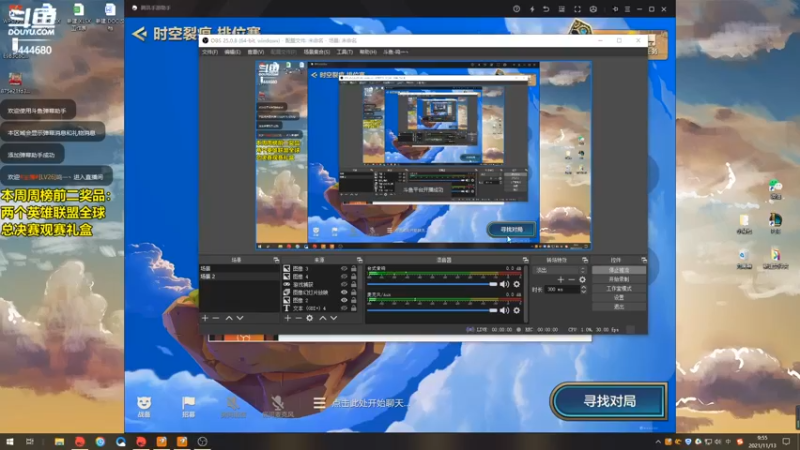Click the fullscreen icon in emulator title bar

click(577, 9)
